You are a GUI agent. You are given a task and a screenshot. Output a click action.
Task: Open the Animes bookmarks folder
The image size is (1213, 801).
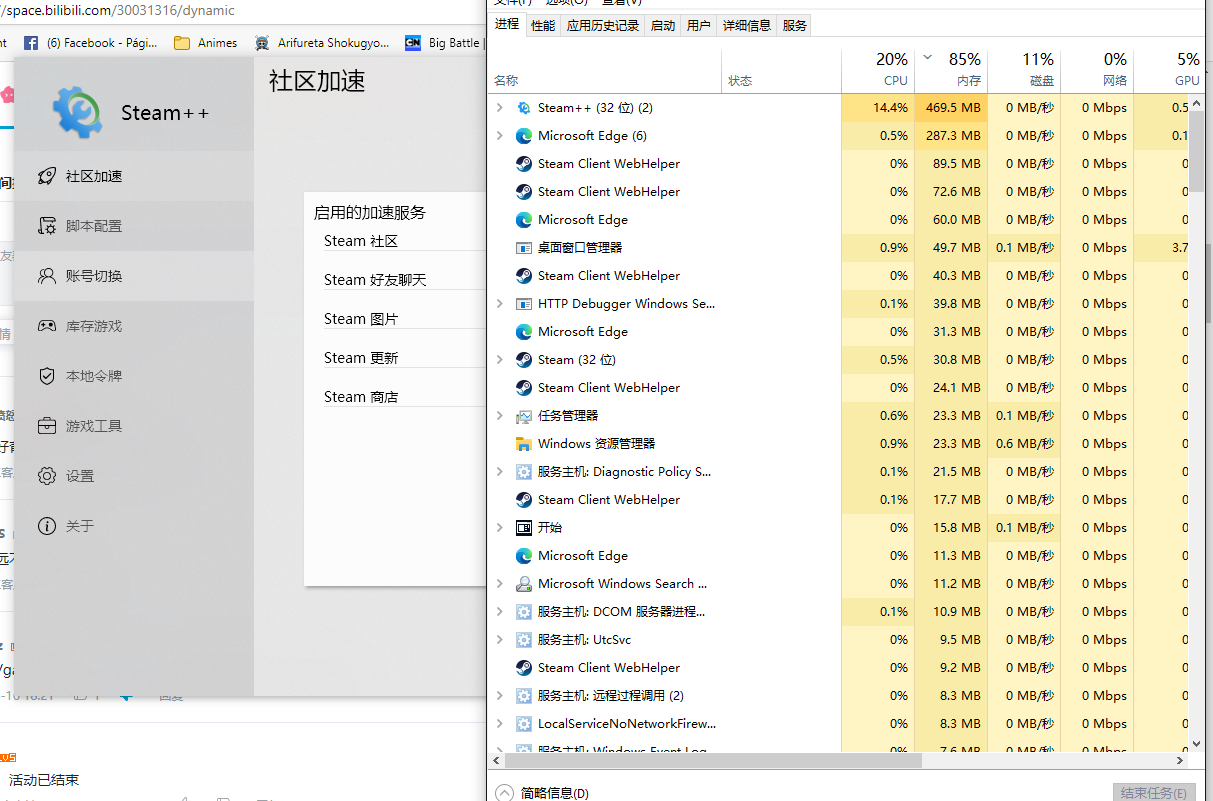coord(205,42)
